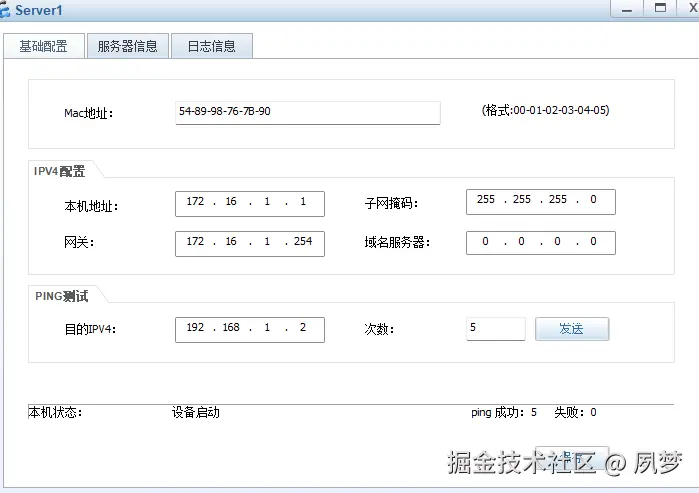The width and height of the screenshot is (699, 493).
Task: Send ping with the 发送 button
Action: [572, 329]
